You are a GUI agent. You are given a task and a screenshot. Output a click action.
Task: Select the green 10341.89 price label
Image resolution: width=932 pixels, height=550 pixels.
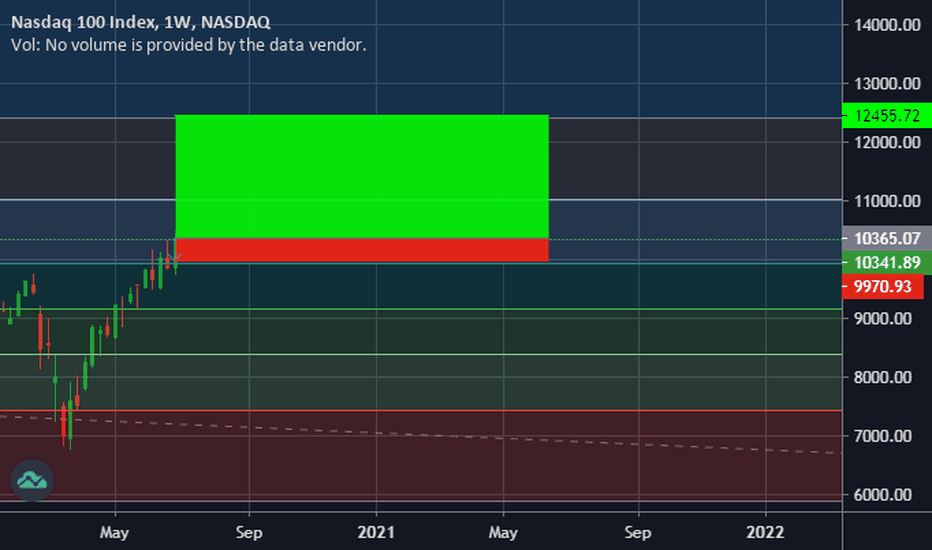coord(887,262)
